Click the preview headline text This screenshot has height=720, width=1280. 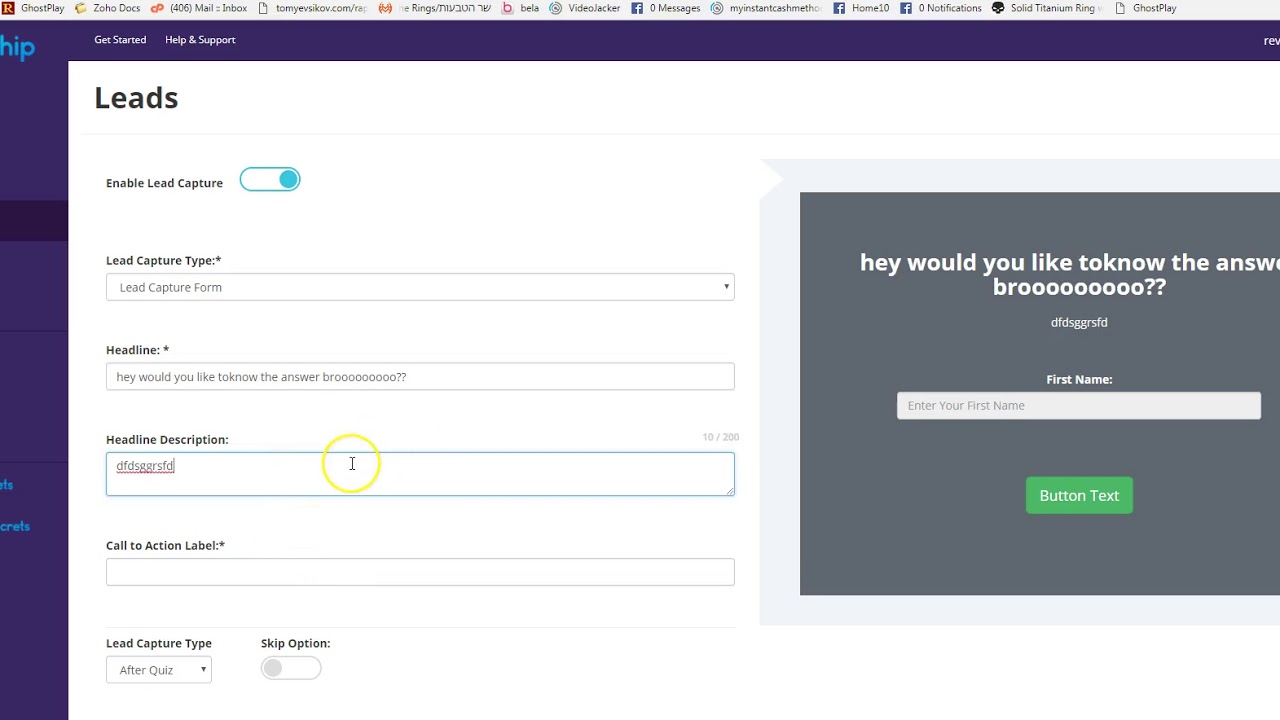click(x=1070, y=274)
